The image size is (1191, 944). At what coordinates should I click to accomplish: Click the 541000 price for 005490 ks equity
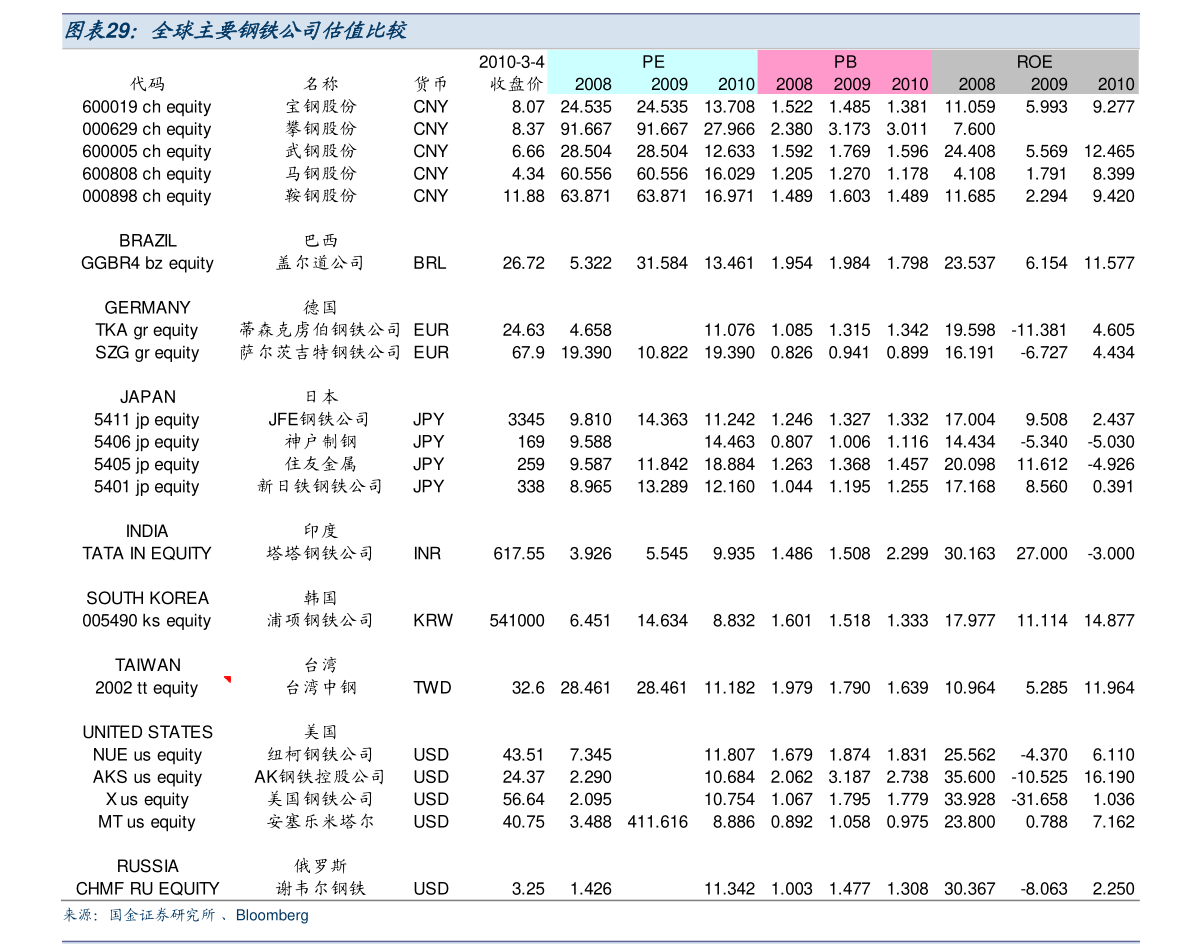[517, 621]
